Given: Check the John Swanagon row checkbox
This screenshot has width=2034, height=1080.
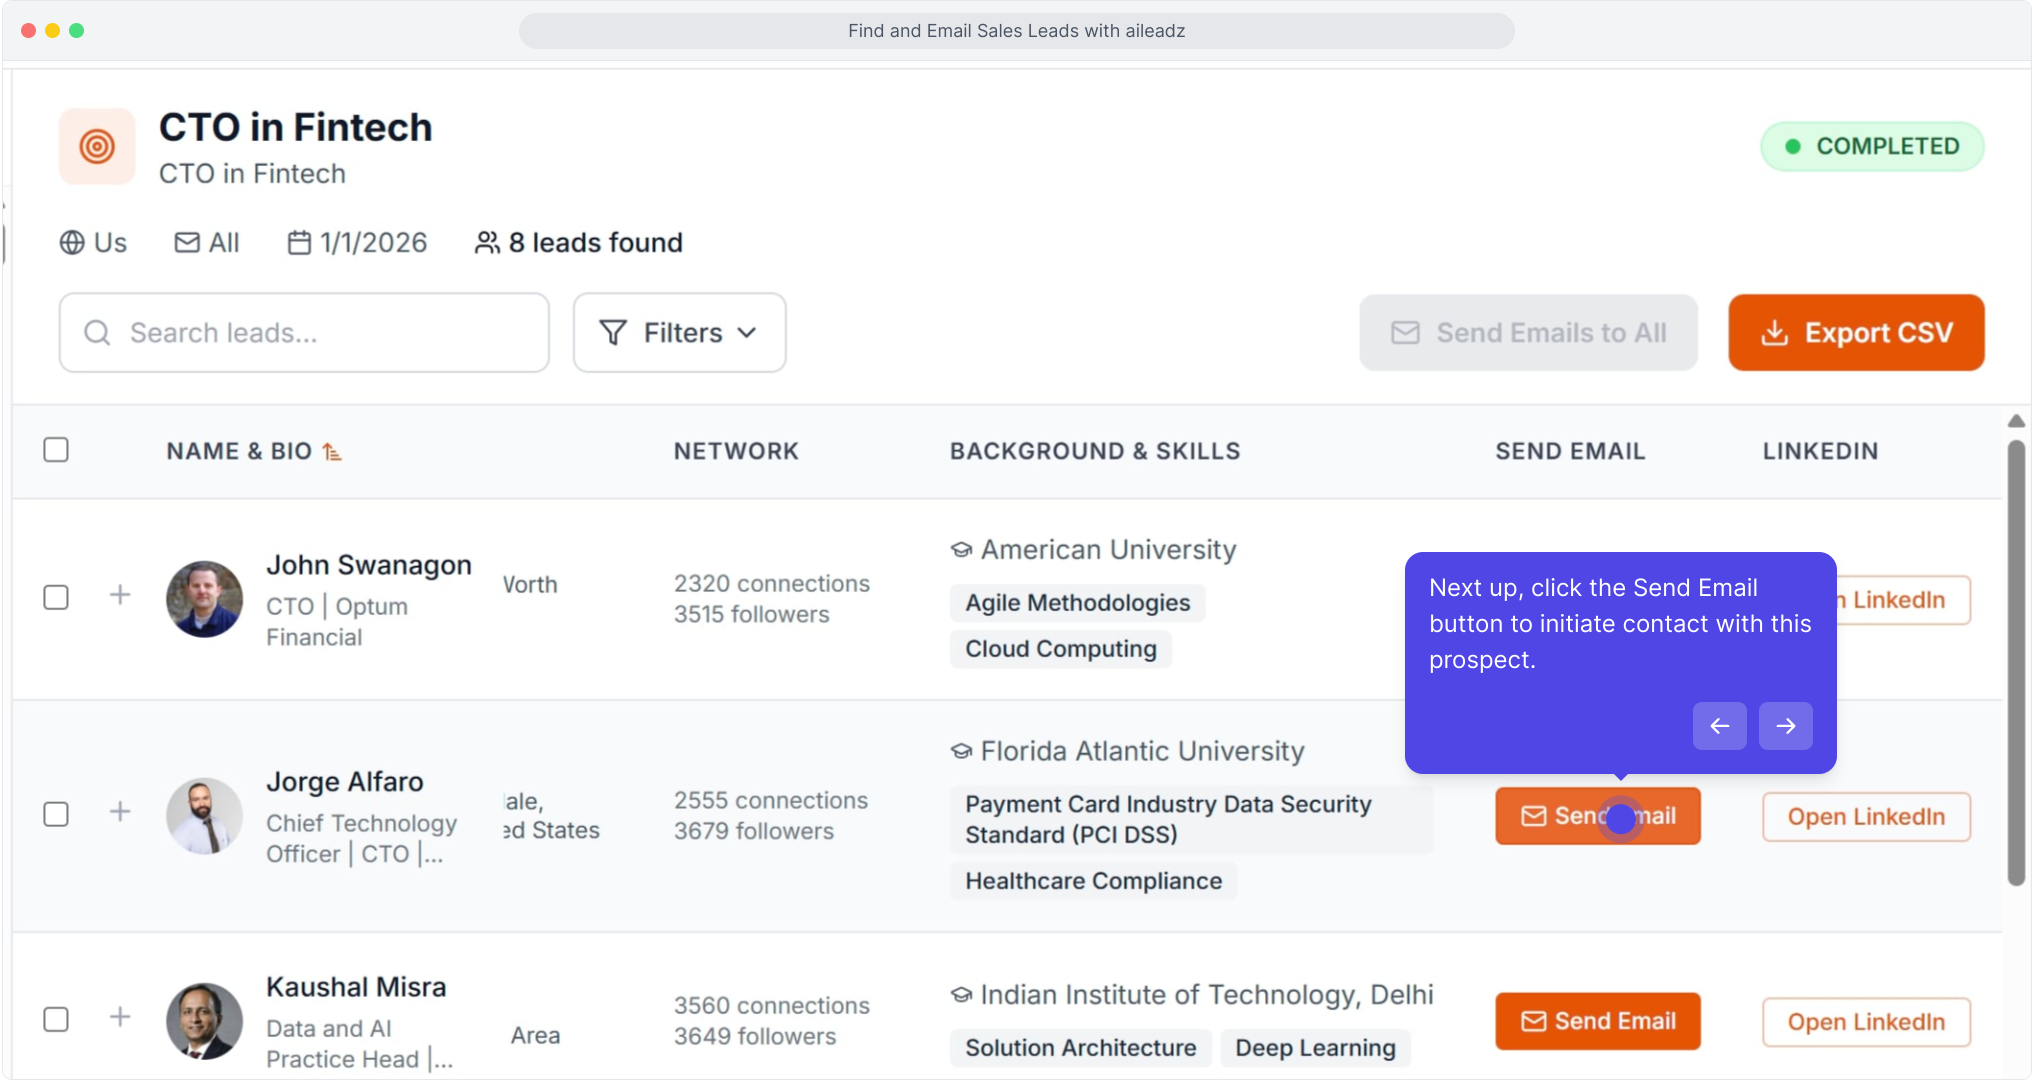Looking at the screenshot, I should point(56,597).
